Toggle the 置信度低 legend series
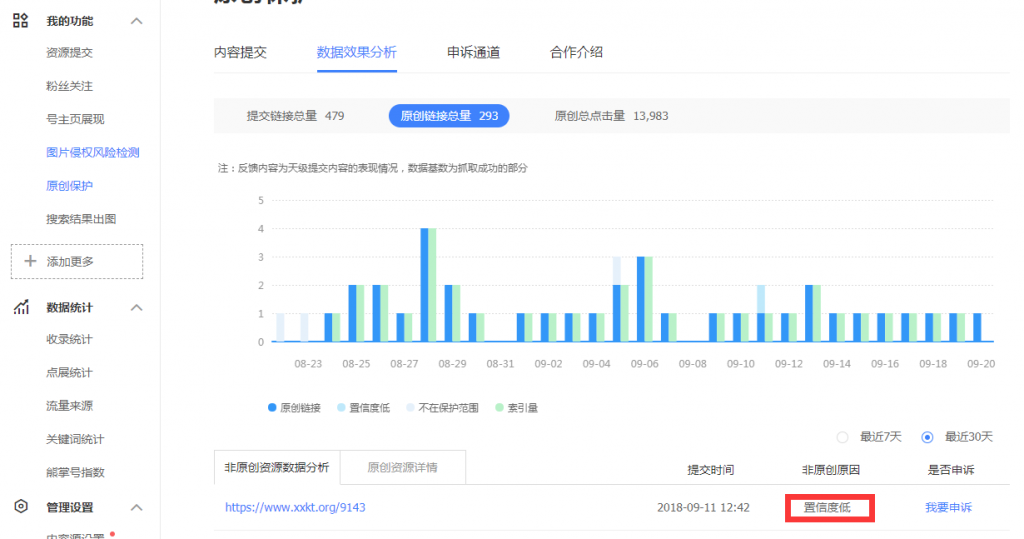The image size is (1024, 539). [x=363, y=408]
